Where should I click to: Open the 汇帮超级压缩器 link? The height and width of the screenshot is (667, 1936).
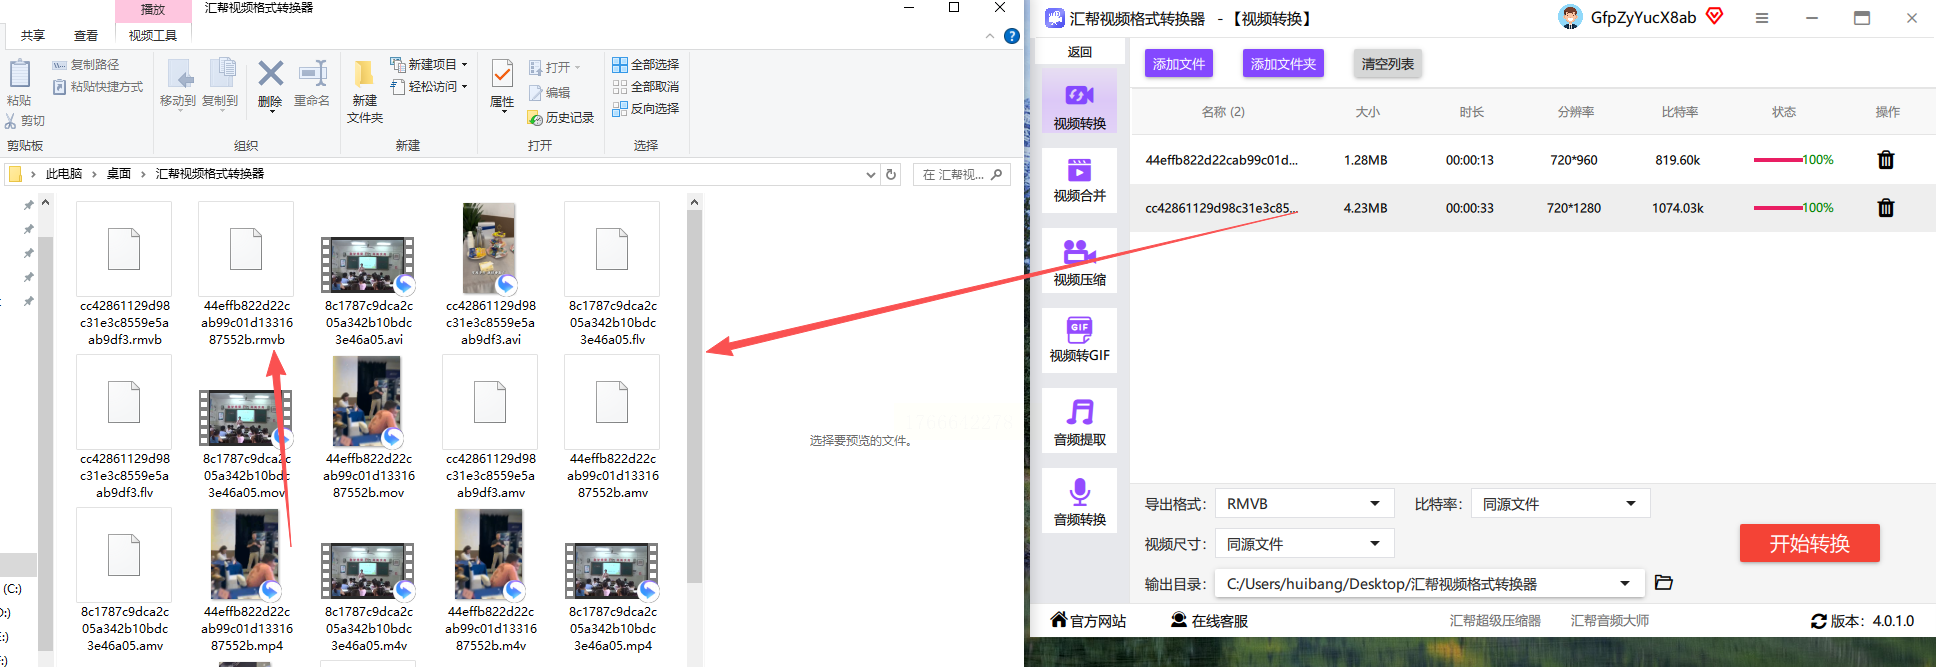pos(1495,621)
